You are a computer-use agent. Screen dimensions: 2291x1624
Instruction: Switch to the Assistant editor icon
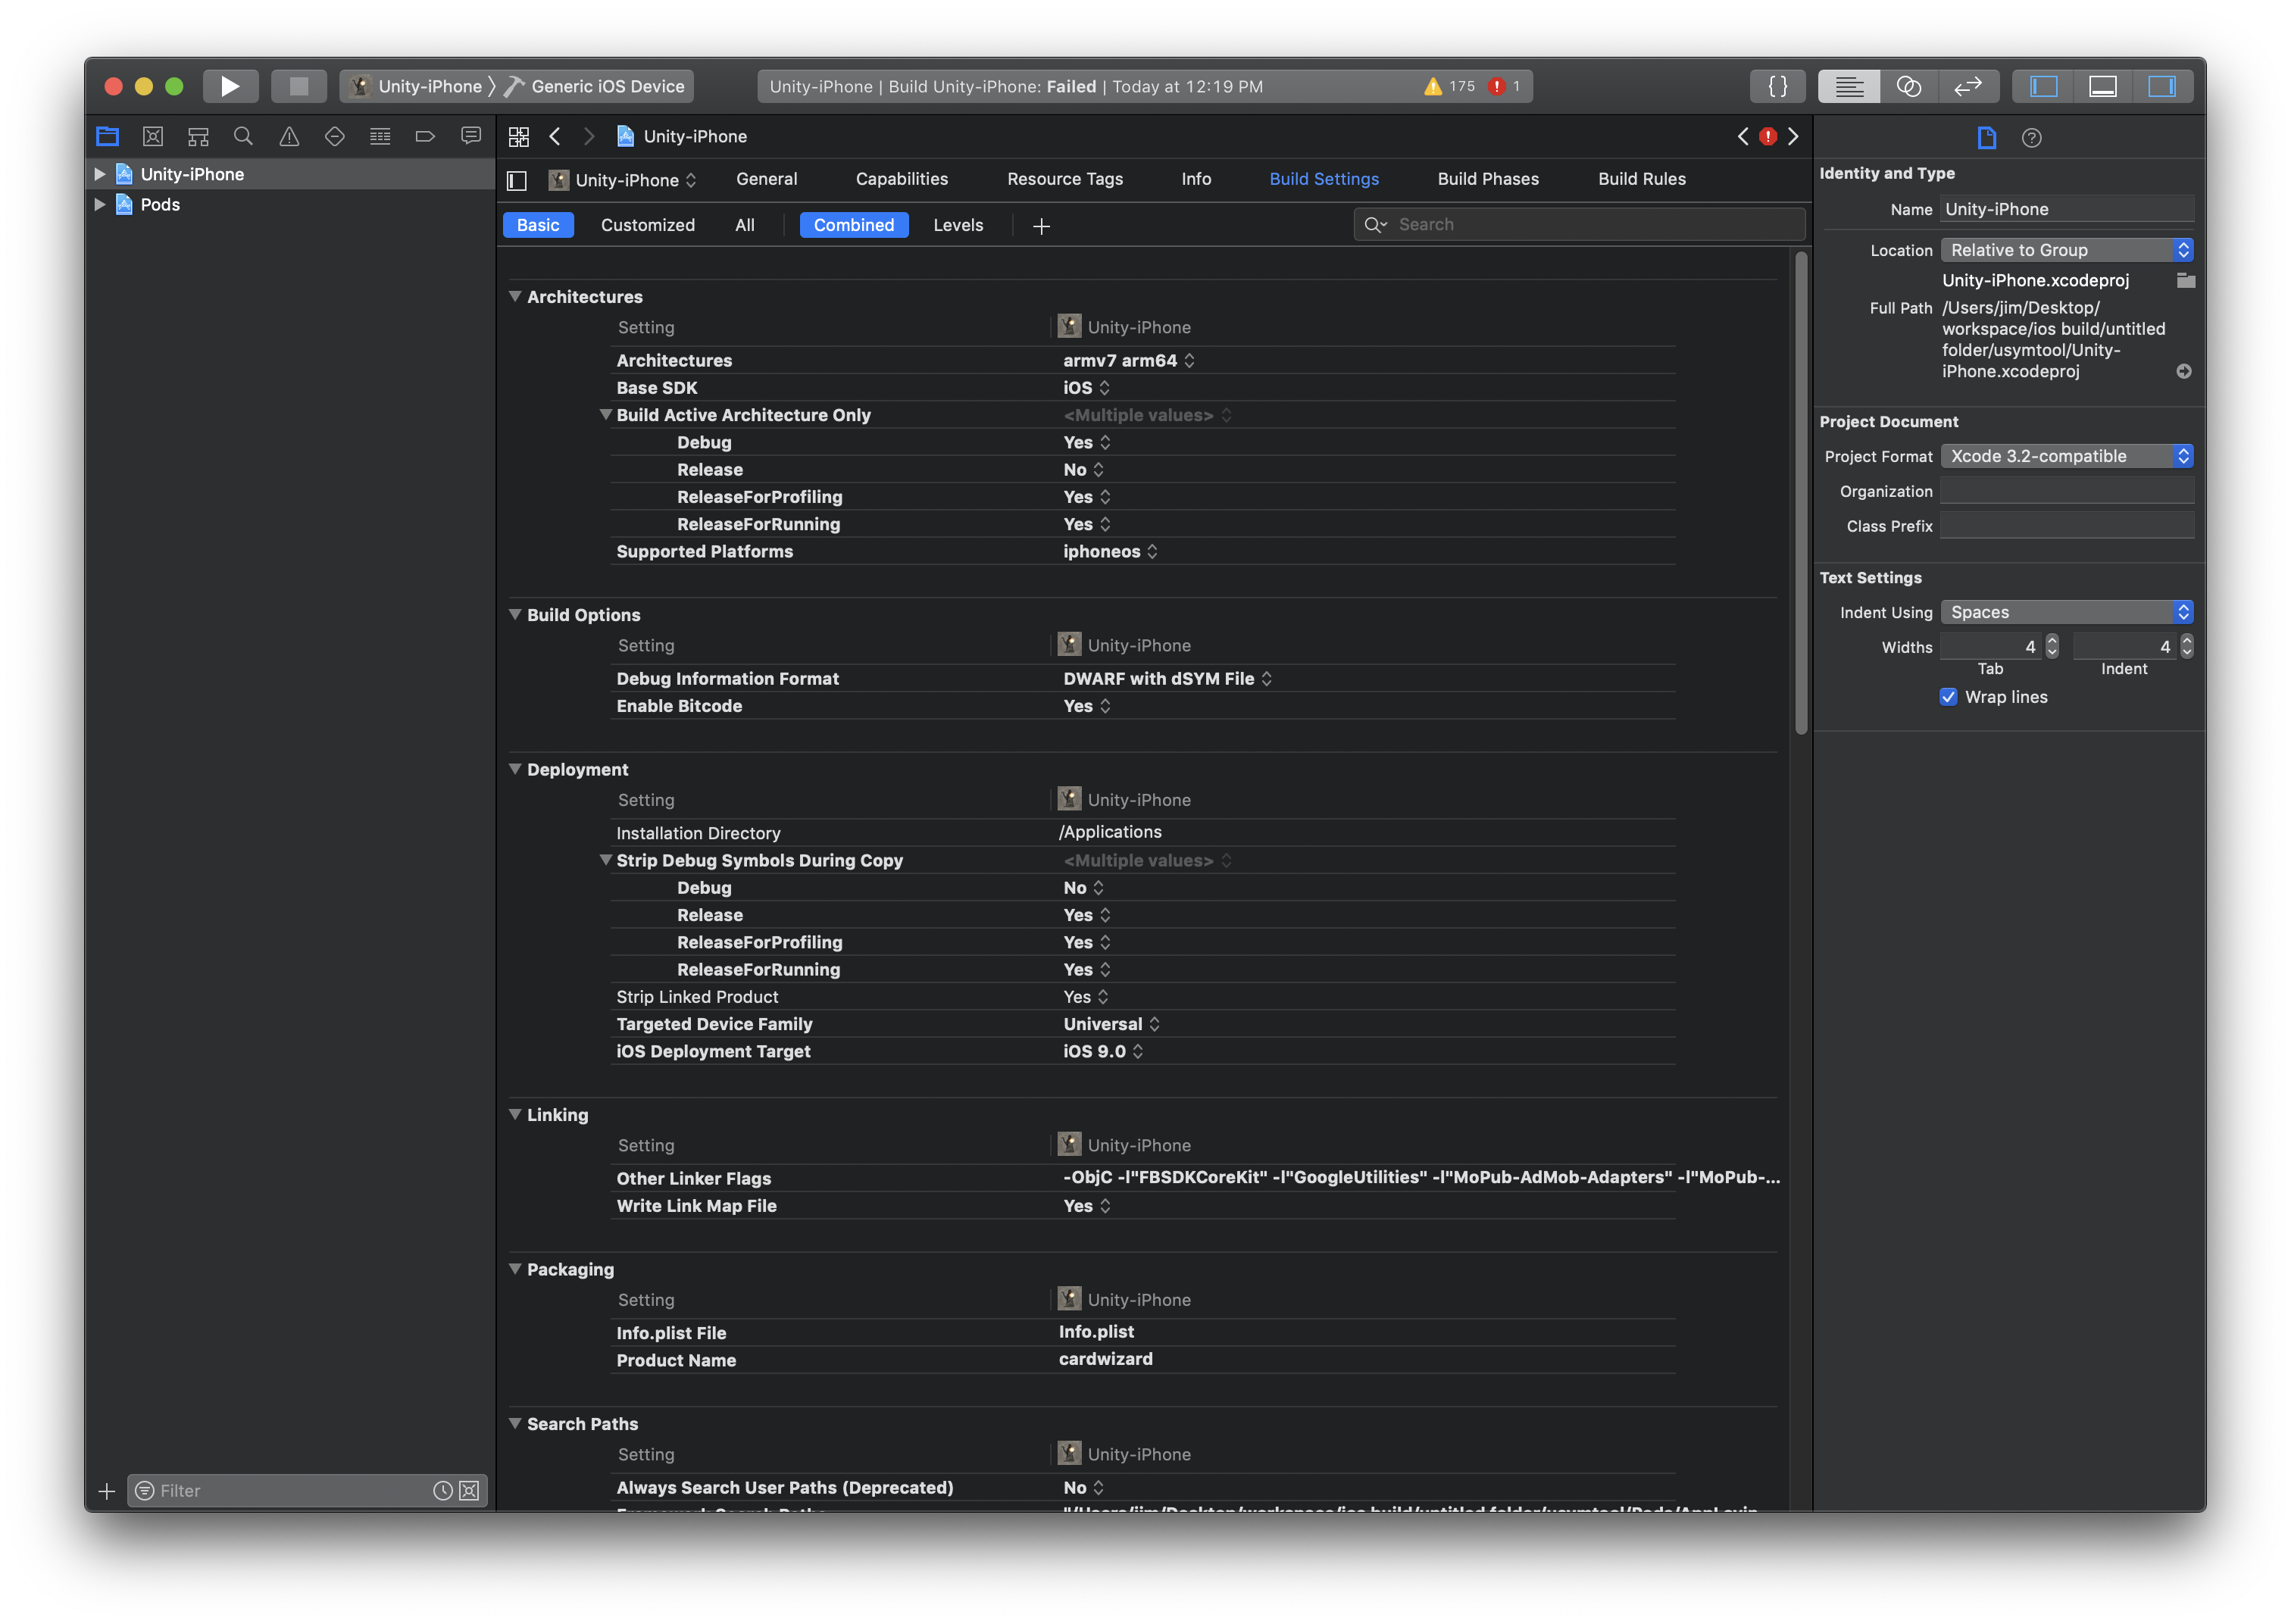pyautogui.click(x=1908, y=86)
